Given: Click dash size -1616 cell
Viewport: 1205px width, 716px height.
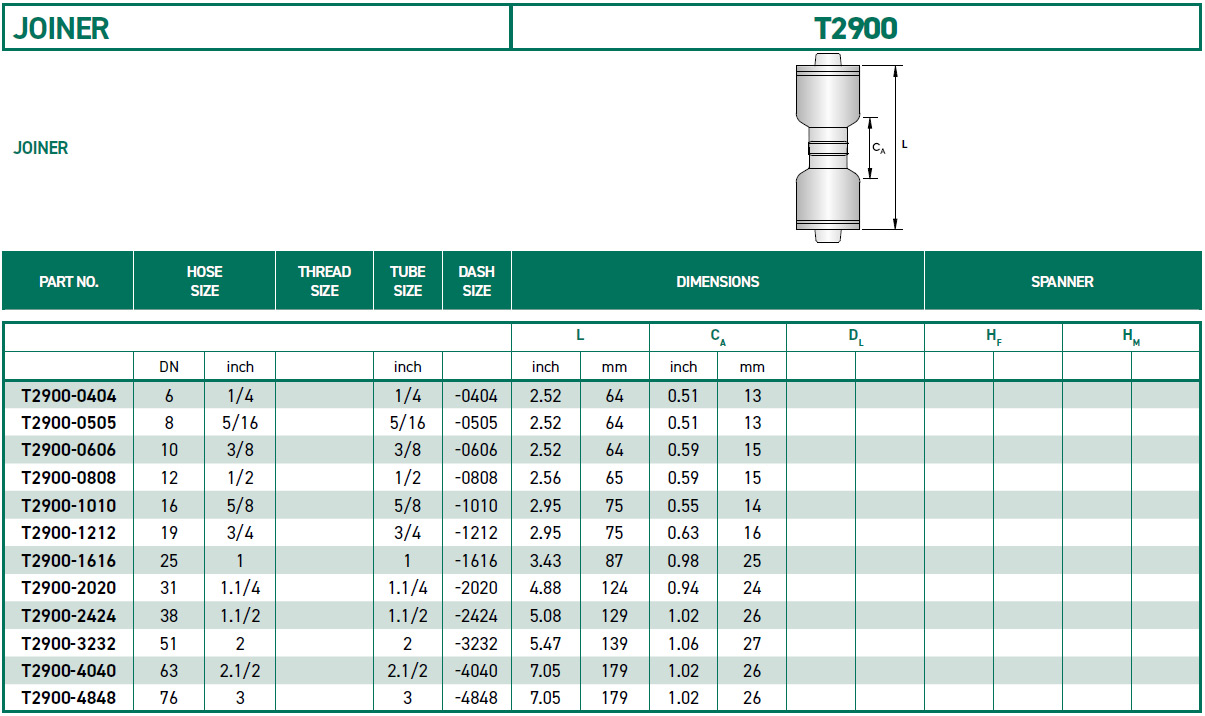Looking at the screenshot, I should click(476, 561).
